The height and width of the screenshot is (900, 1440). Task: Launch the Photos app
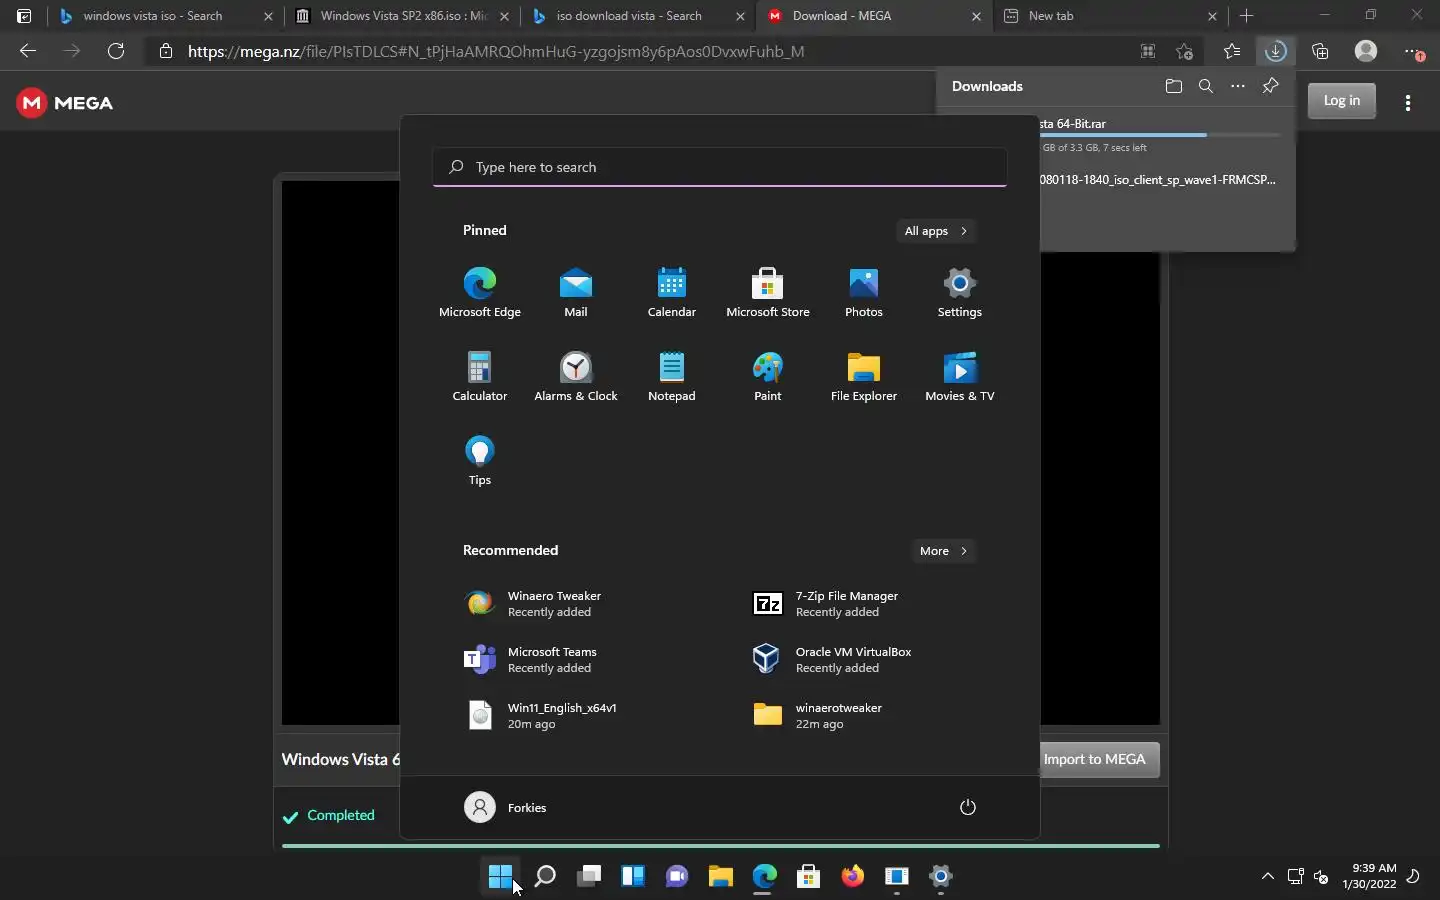click(864, 292)
